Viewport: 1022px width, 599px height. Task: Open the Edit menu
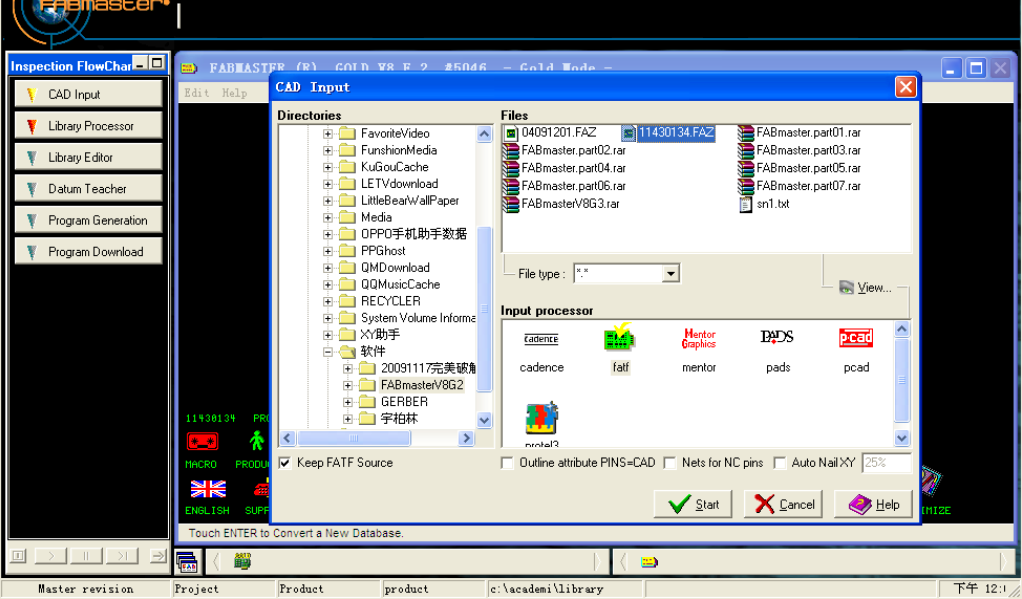[x=197, y=93]
